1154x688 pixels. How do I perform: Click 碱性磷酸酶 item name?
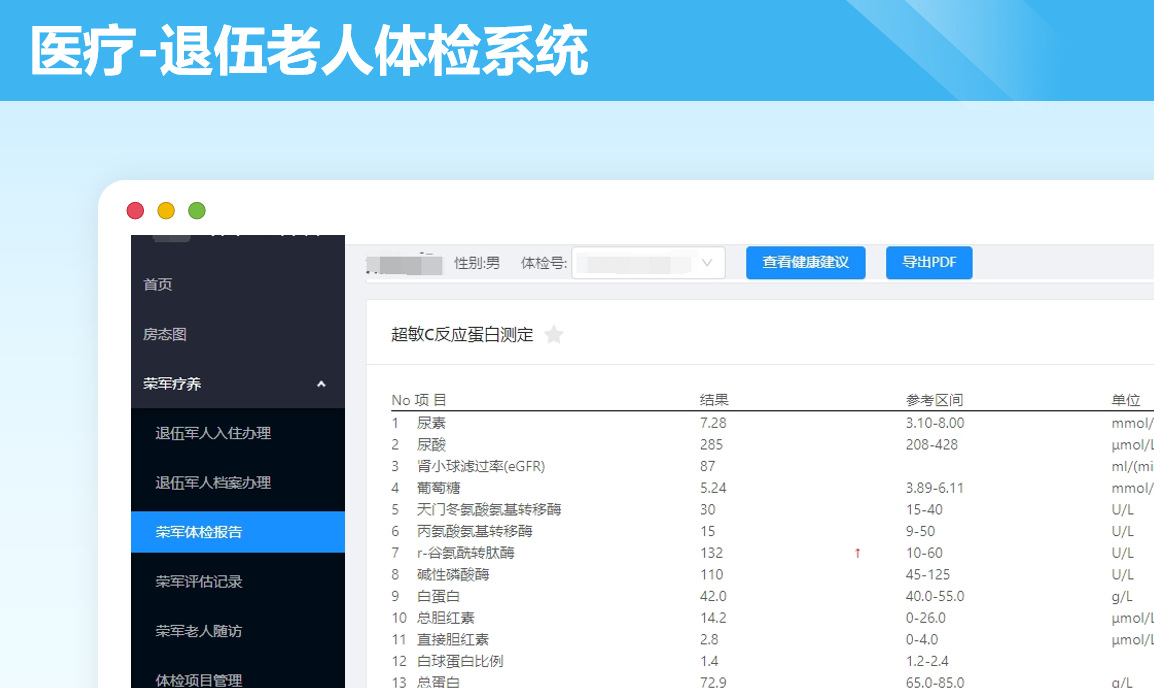tap(453, 575)
